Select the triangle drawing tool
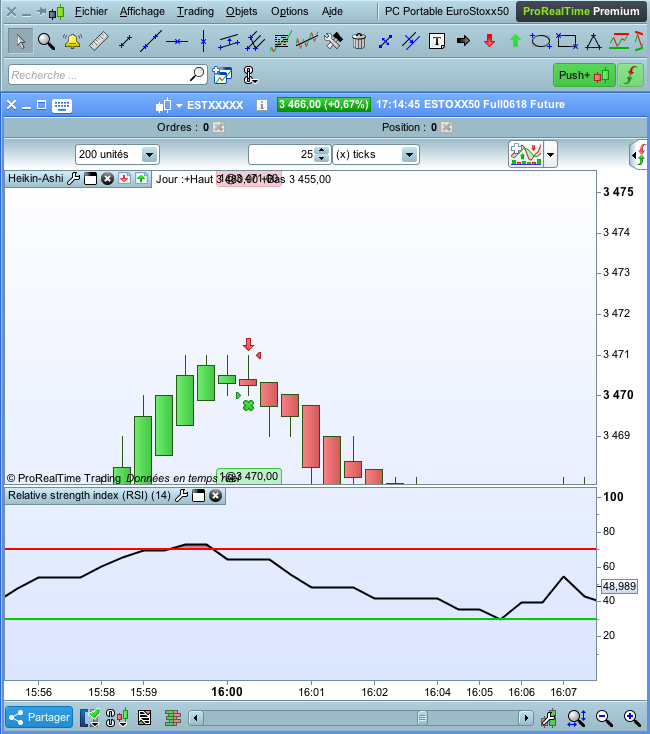Screen dimensions: 650x734 (x=593, y=41)
